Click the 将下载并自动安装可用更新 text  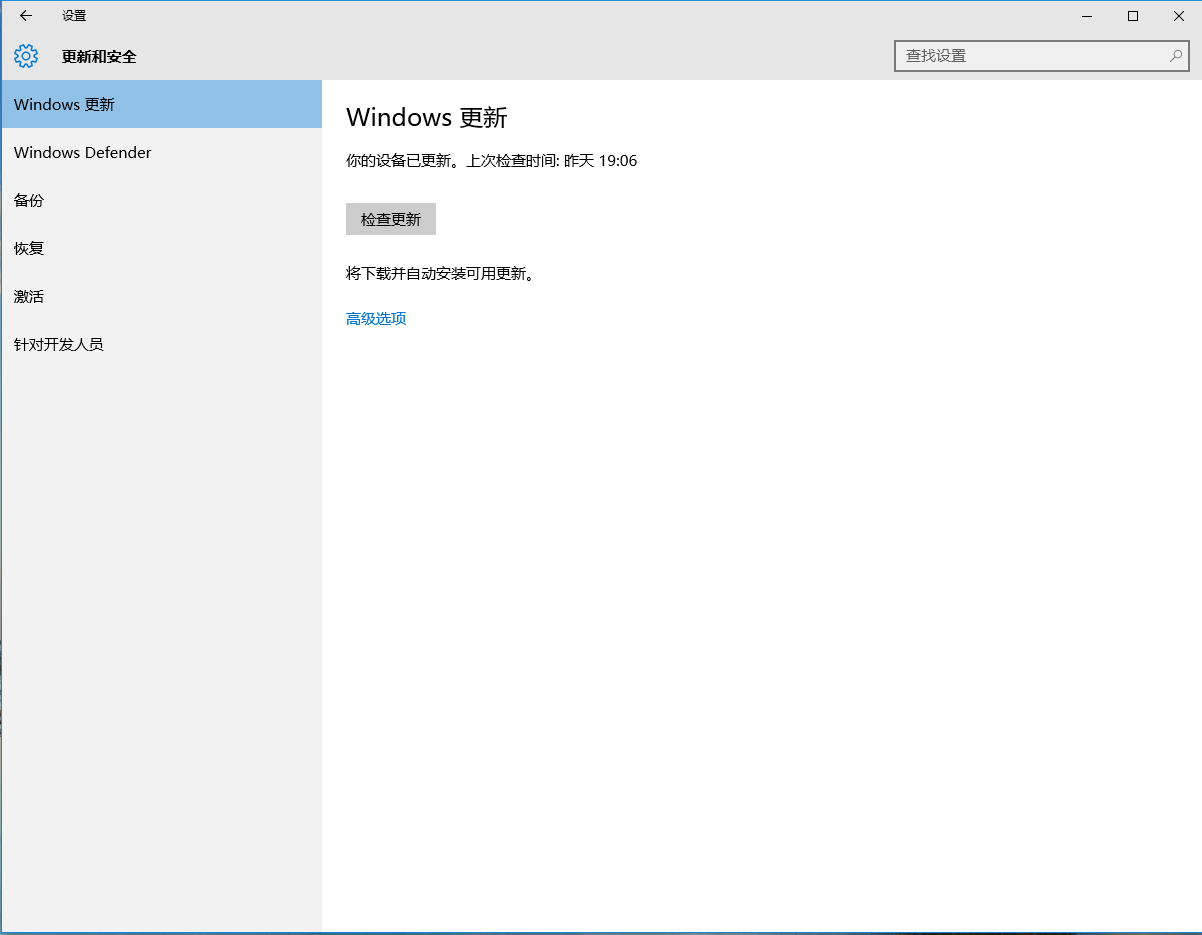[440, 273]
